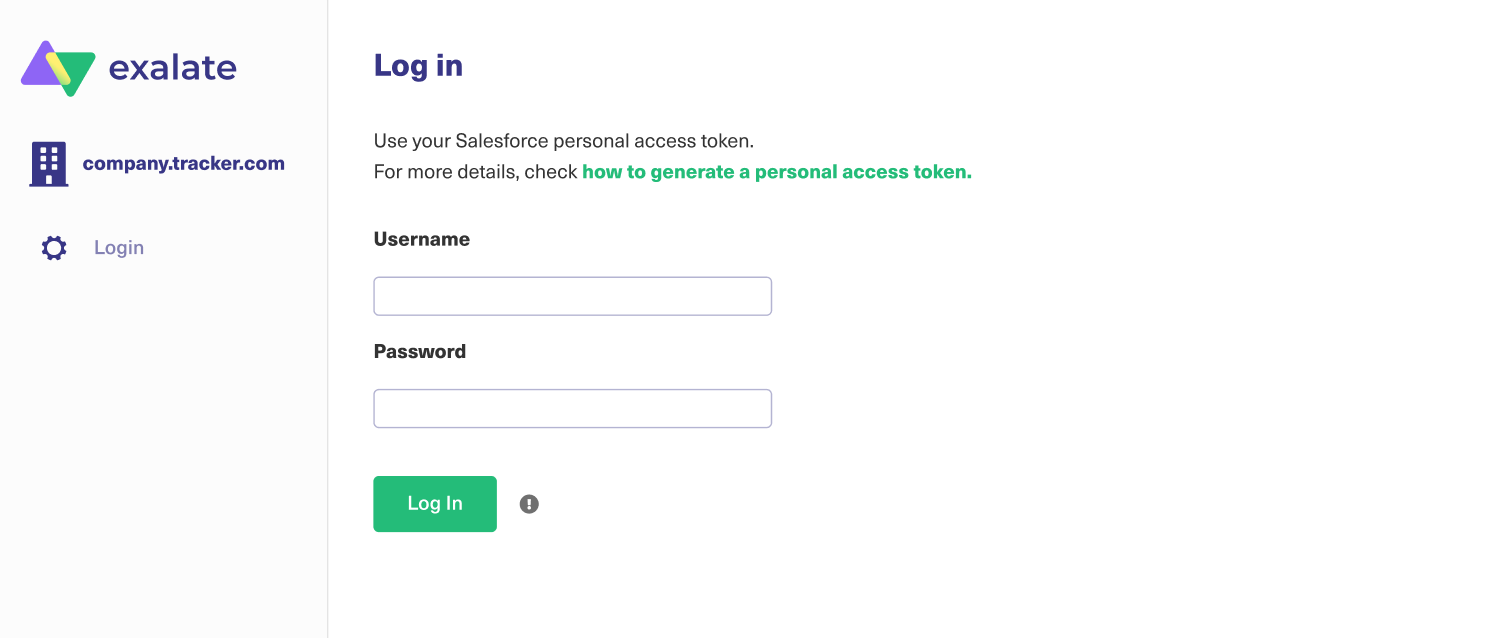Open 'how to generate a personal access token' link
Screen dimensions: 1488x638
pyautogui.click(x=776, y=172)
